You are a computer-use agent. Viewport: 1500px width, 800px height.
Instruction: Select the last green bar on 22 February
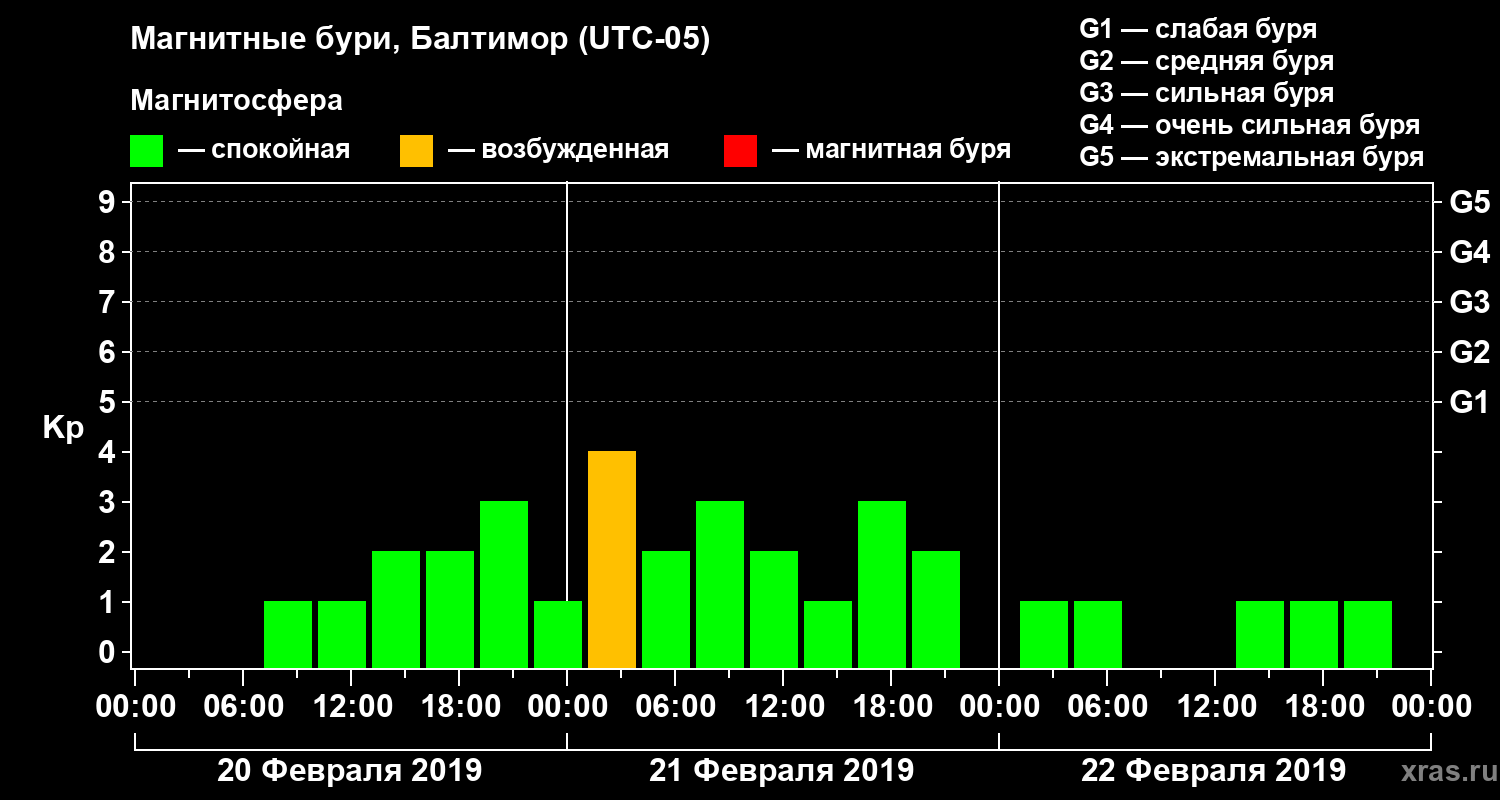pyautogui.click(x=1368, y=635)
